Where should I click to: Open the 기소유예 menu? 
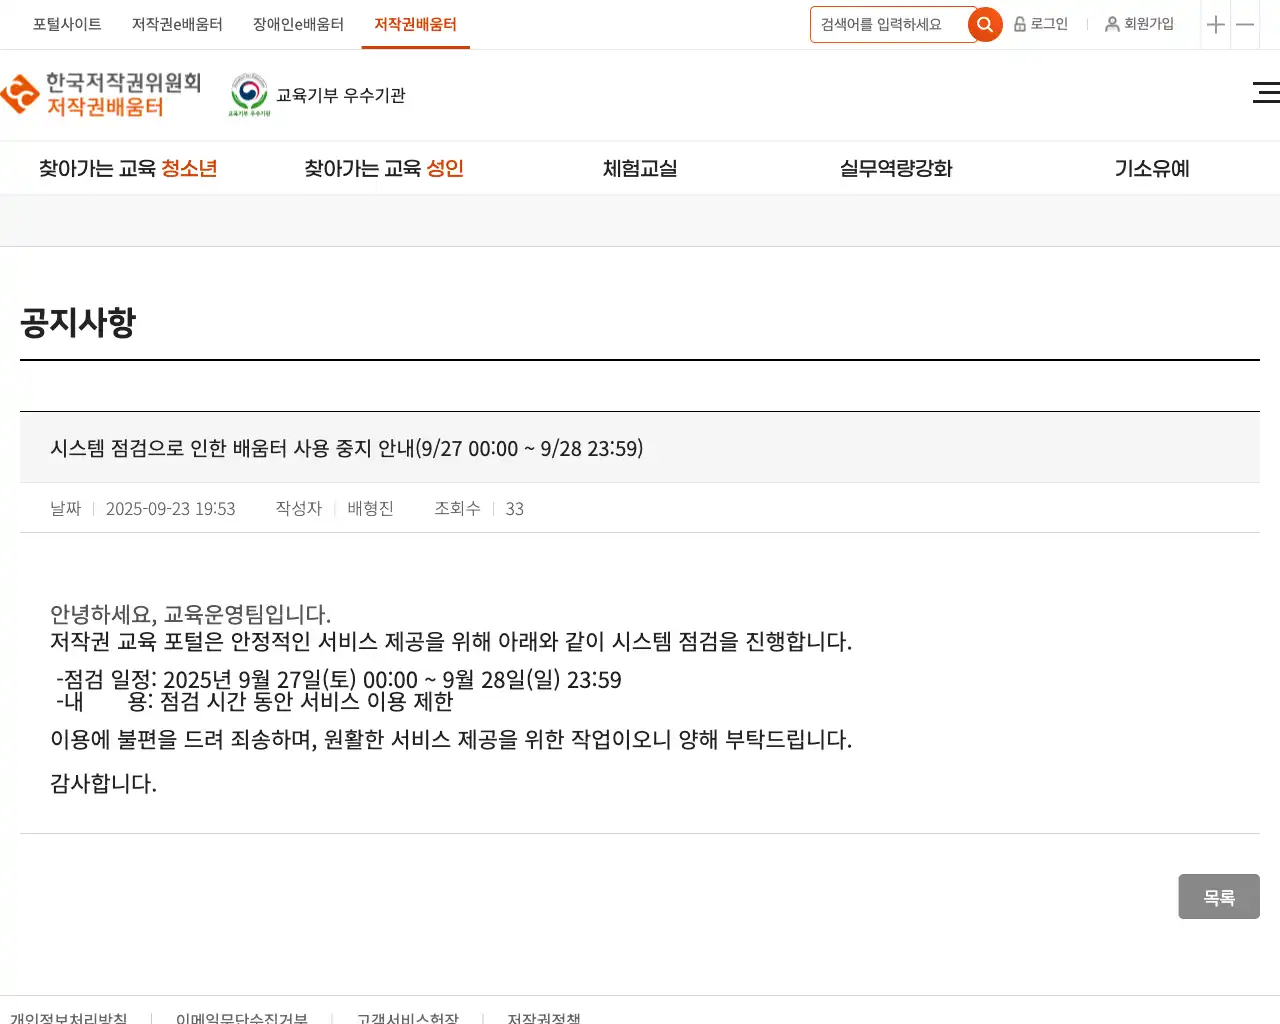[x=1152, y=169]
